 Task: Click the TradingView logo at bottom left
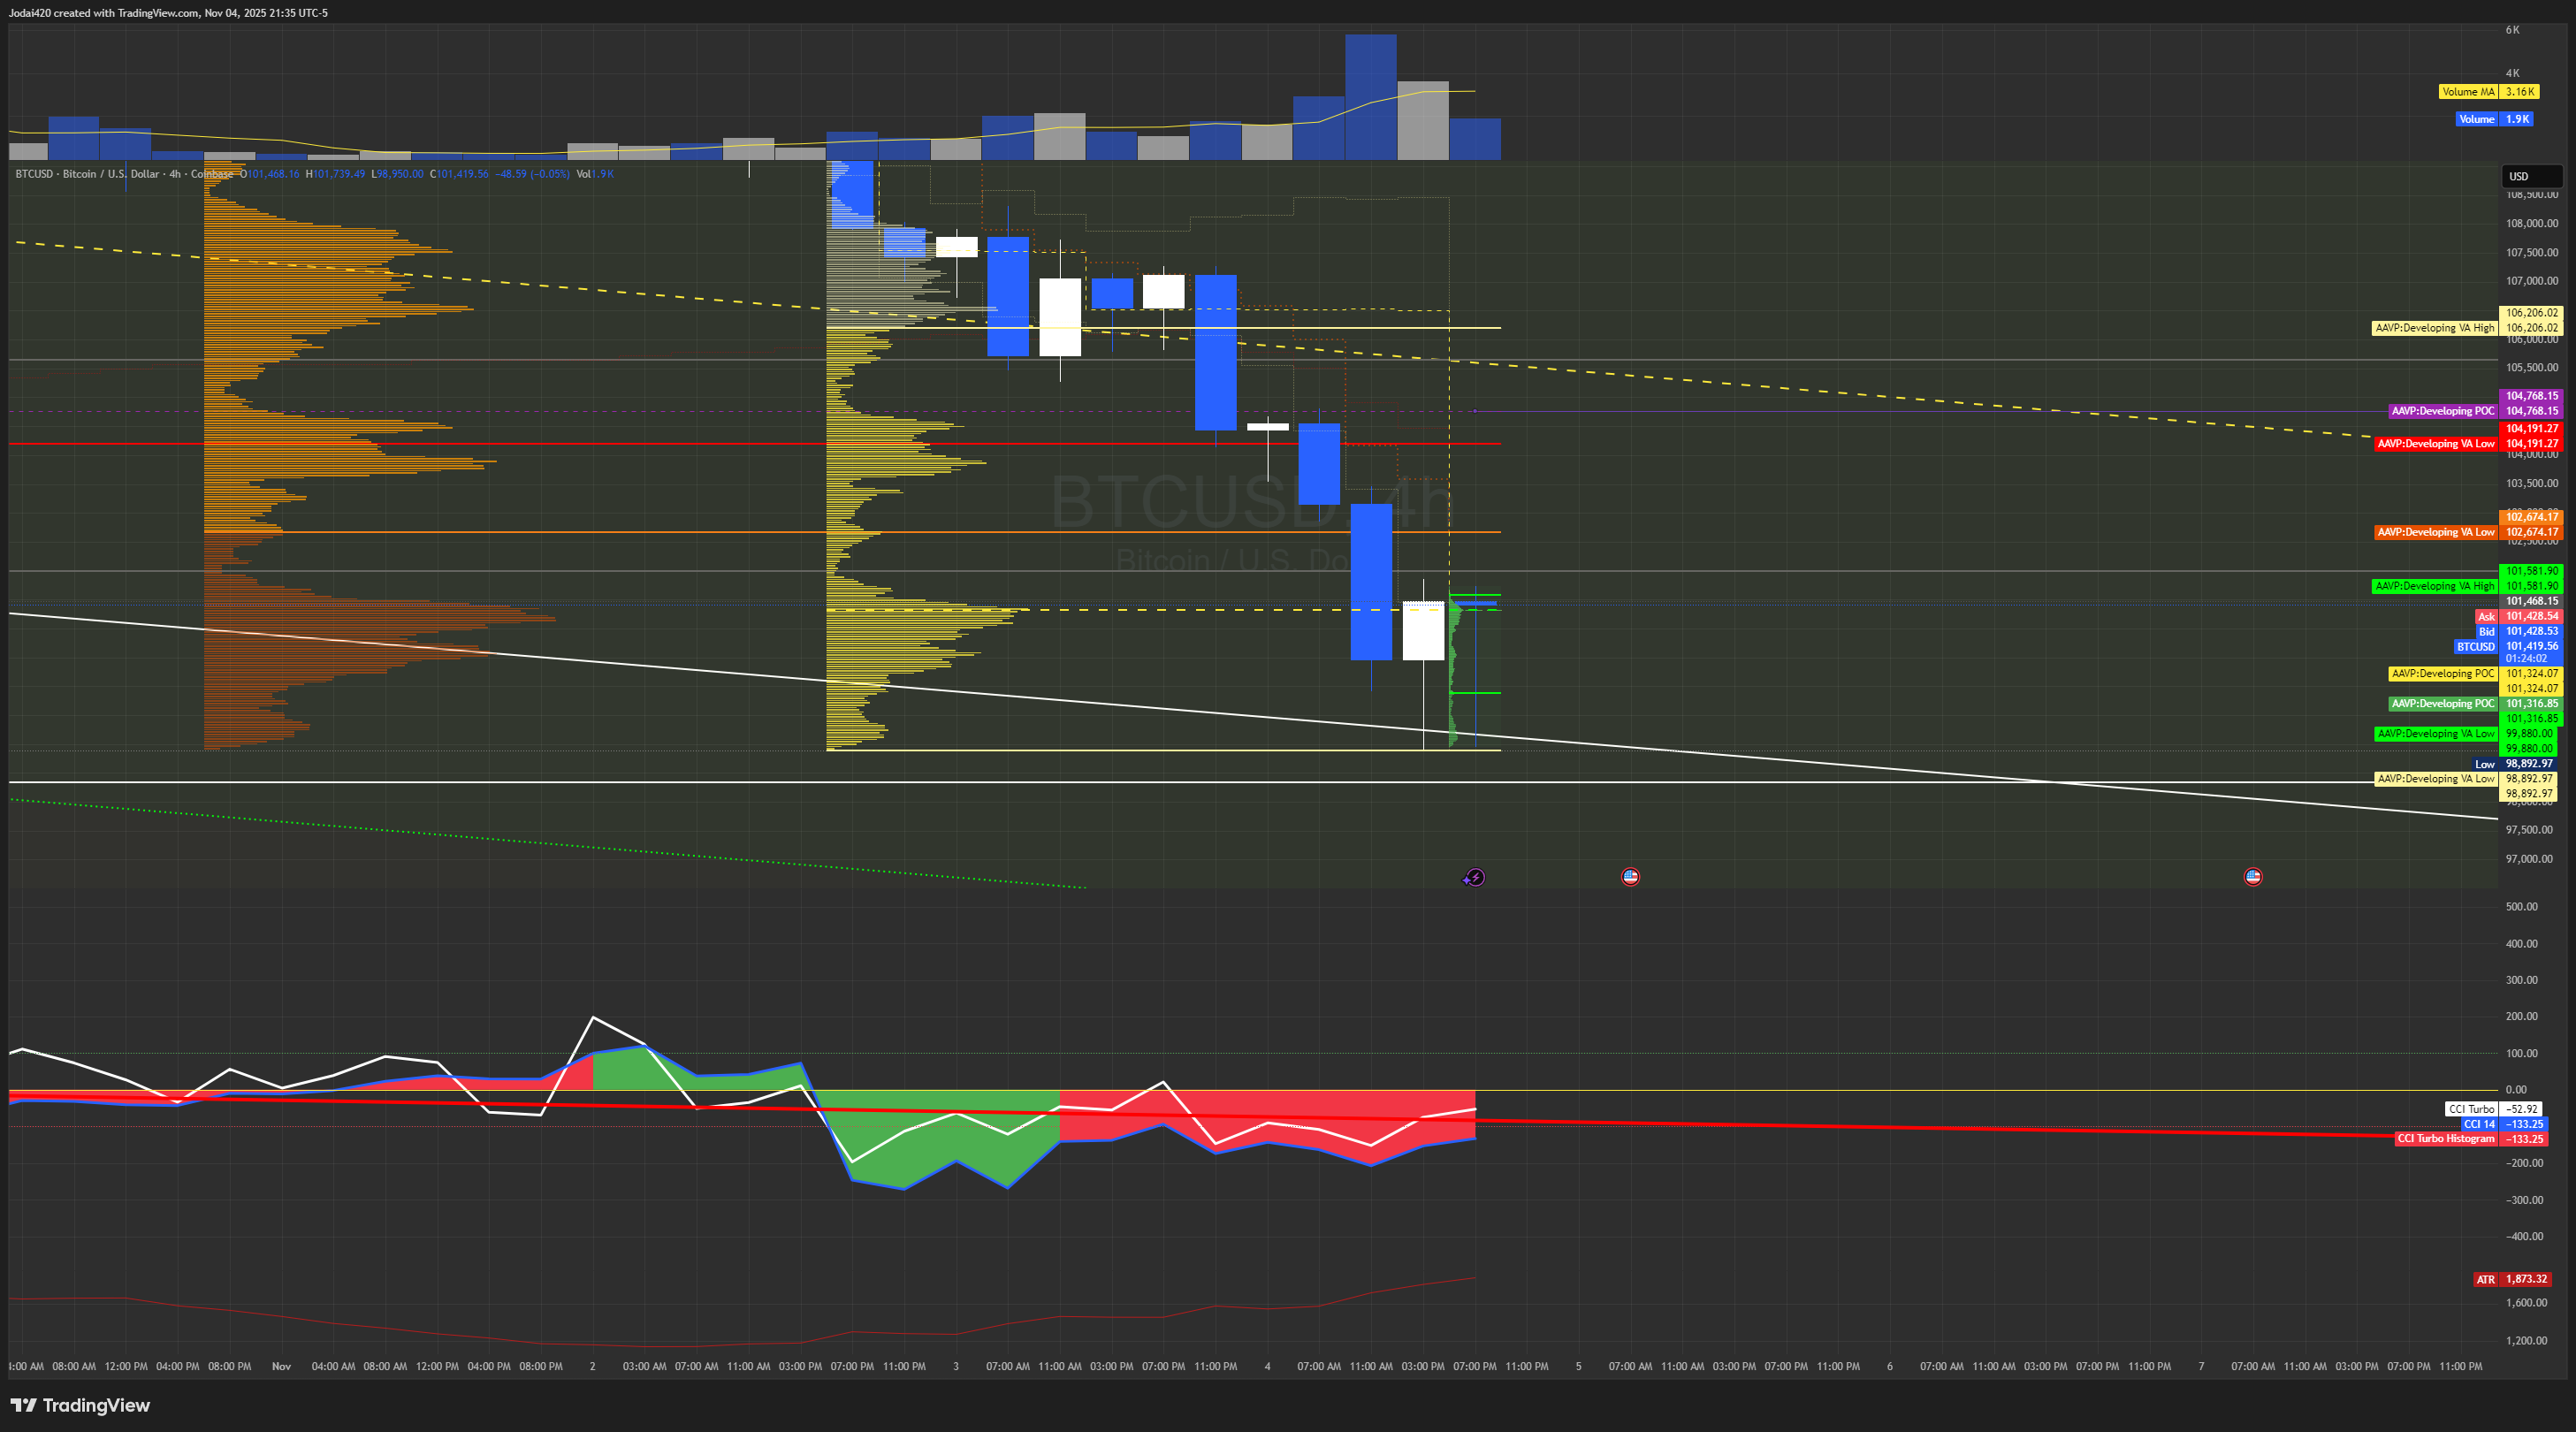tap(80, 1405)
